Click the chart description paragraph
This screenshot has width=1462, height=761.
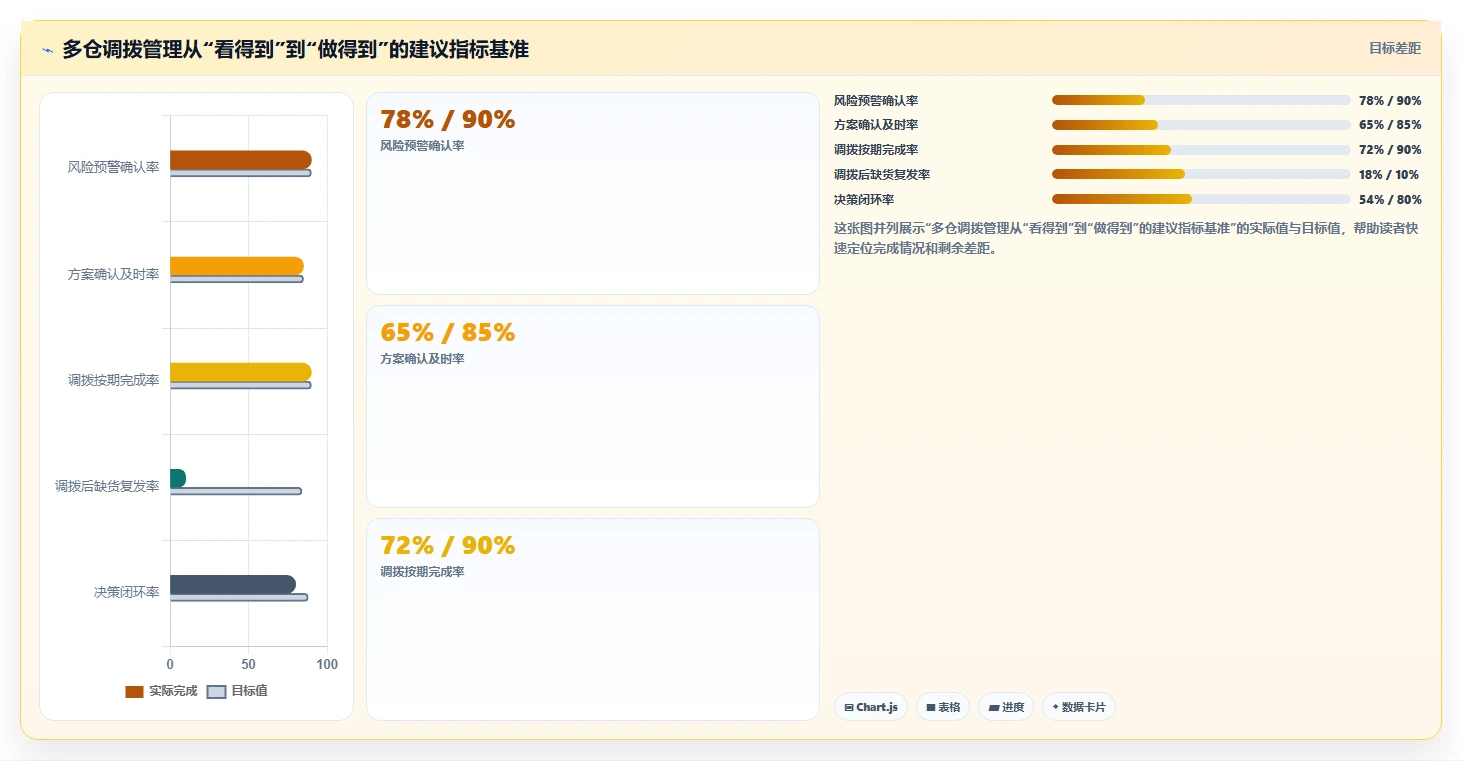1126,238
